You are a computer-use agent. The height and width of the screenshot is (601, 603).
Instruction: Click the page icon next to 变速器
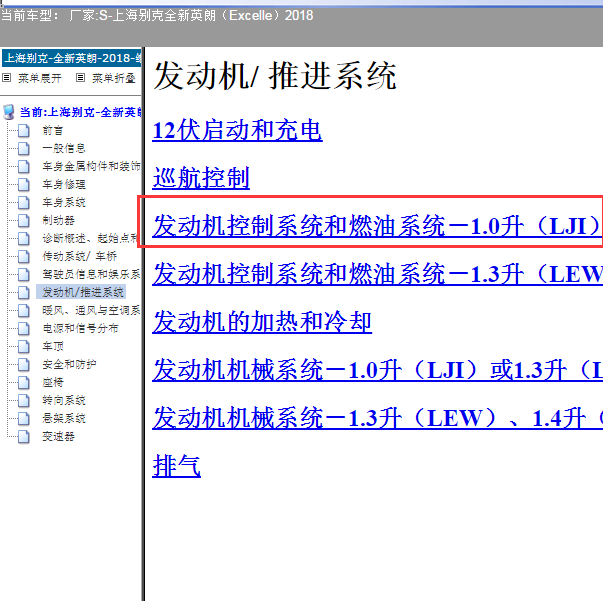click(24, 436)
